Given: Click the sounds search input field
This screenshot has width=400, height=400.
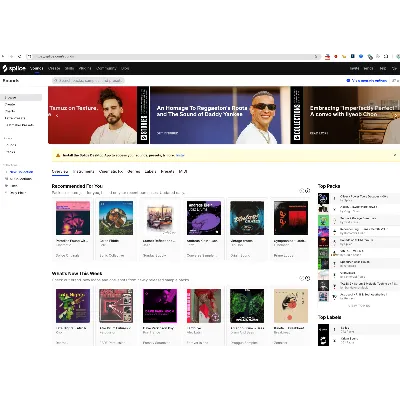Looking at the screenshot, I should 88,81.
